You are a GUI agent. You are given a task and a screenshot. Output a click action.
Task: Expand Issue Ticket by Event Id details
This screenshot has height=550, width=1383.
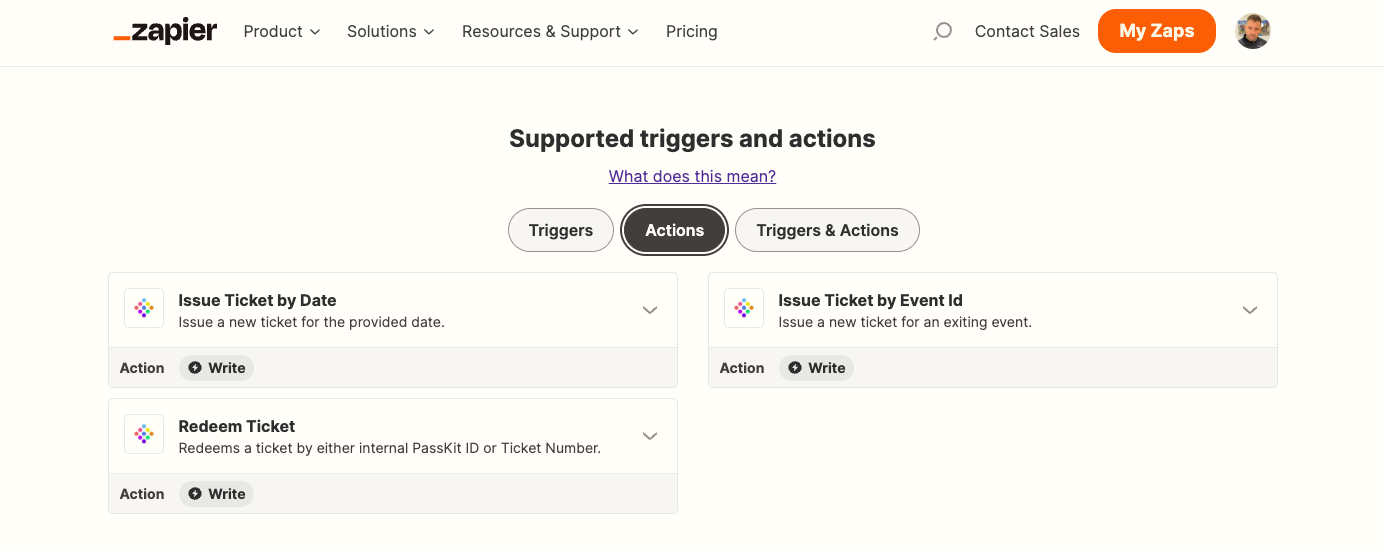[1250, 310]
